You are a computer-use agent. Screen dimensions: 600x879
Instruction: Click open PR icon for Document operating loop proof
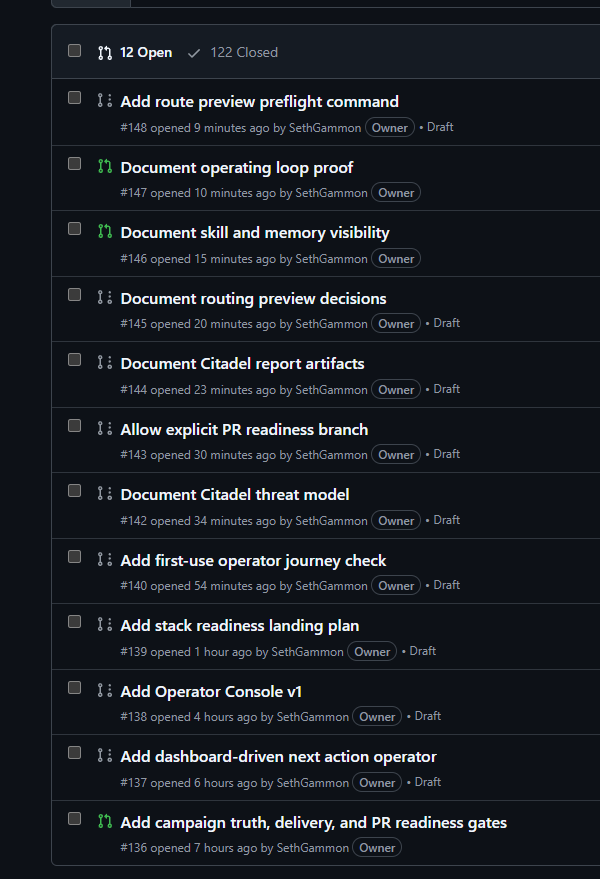[x=105, y=166]
